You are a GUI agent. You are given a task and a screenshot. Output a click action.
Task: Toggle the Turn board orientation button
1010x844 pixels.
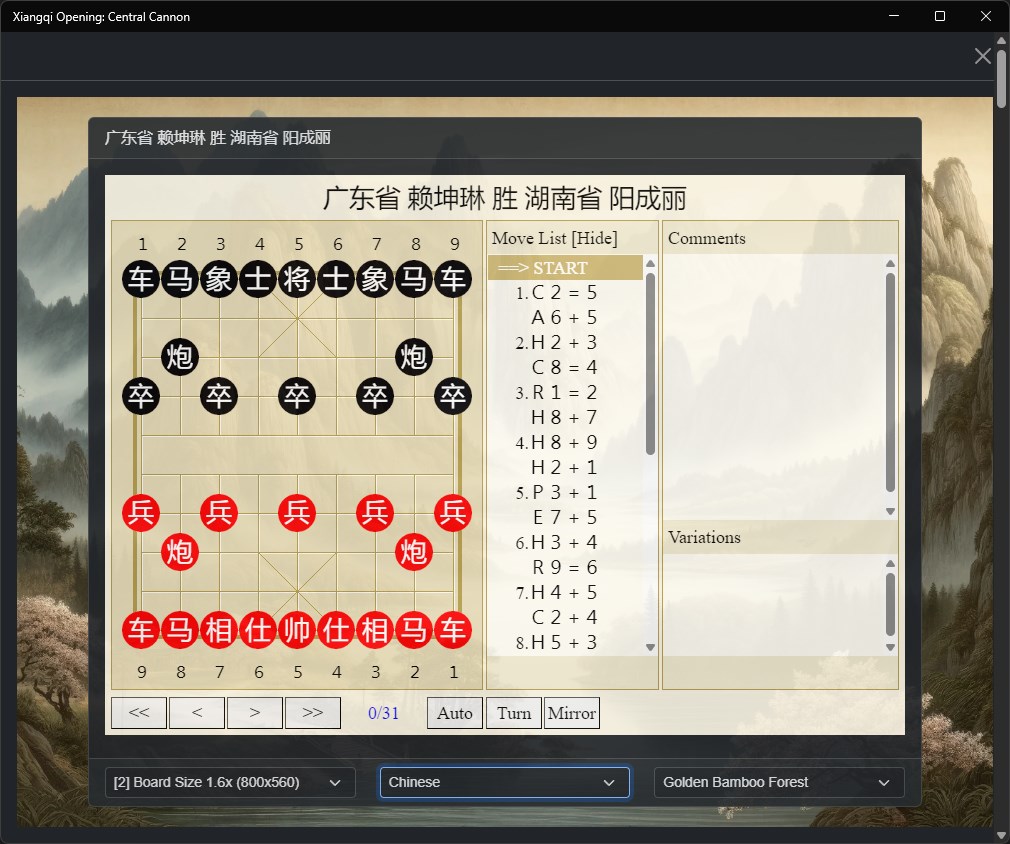coord(513,713)
